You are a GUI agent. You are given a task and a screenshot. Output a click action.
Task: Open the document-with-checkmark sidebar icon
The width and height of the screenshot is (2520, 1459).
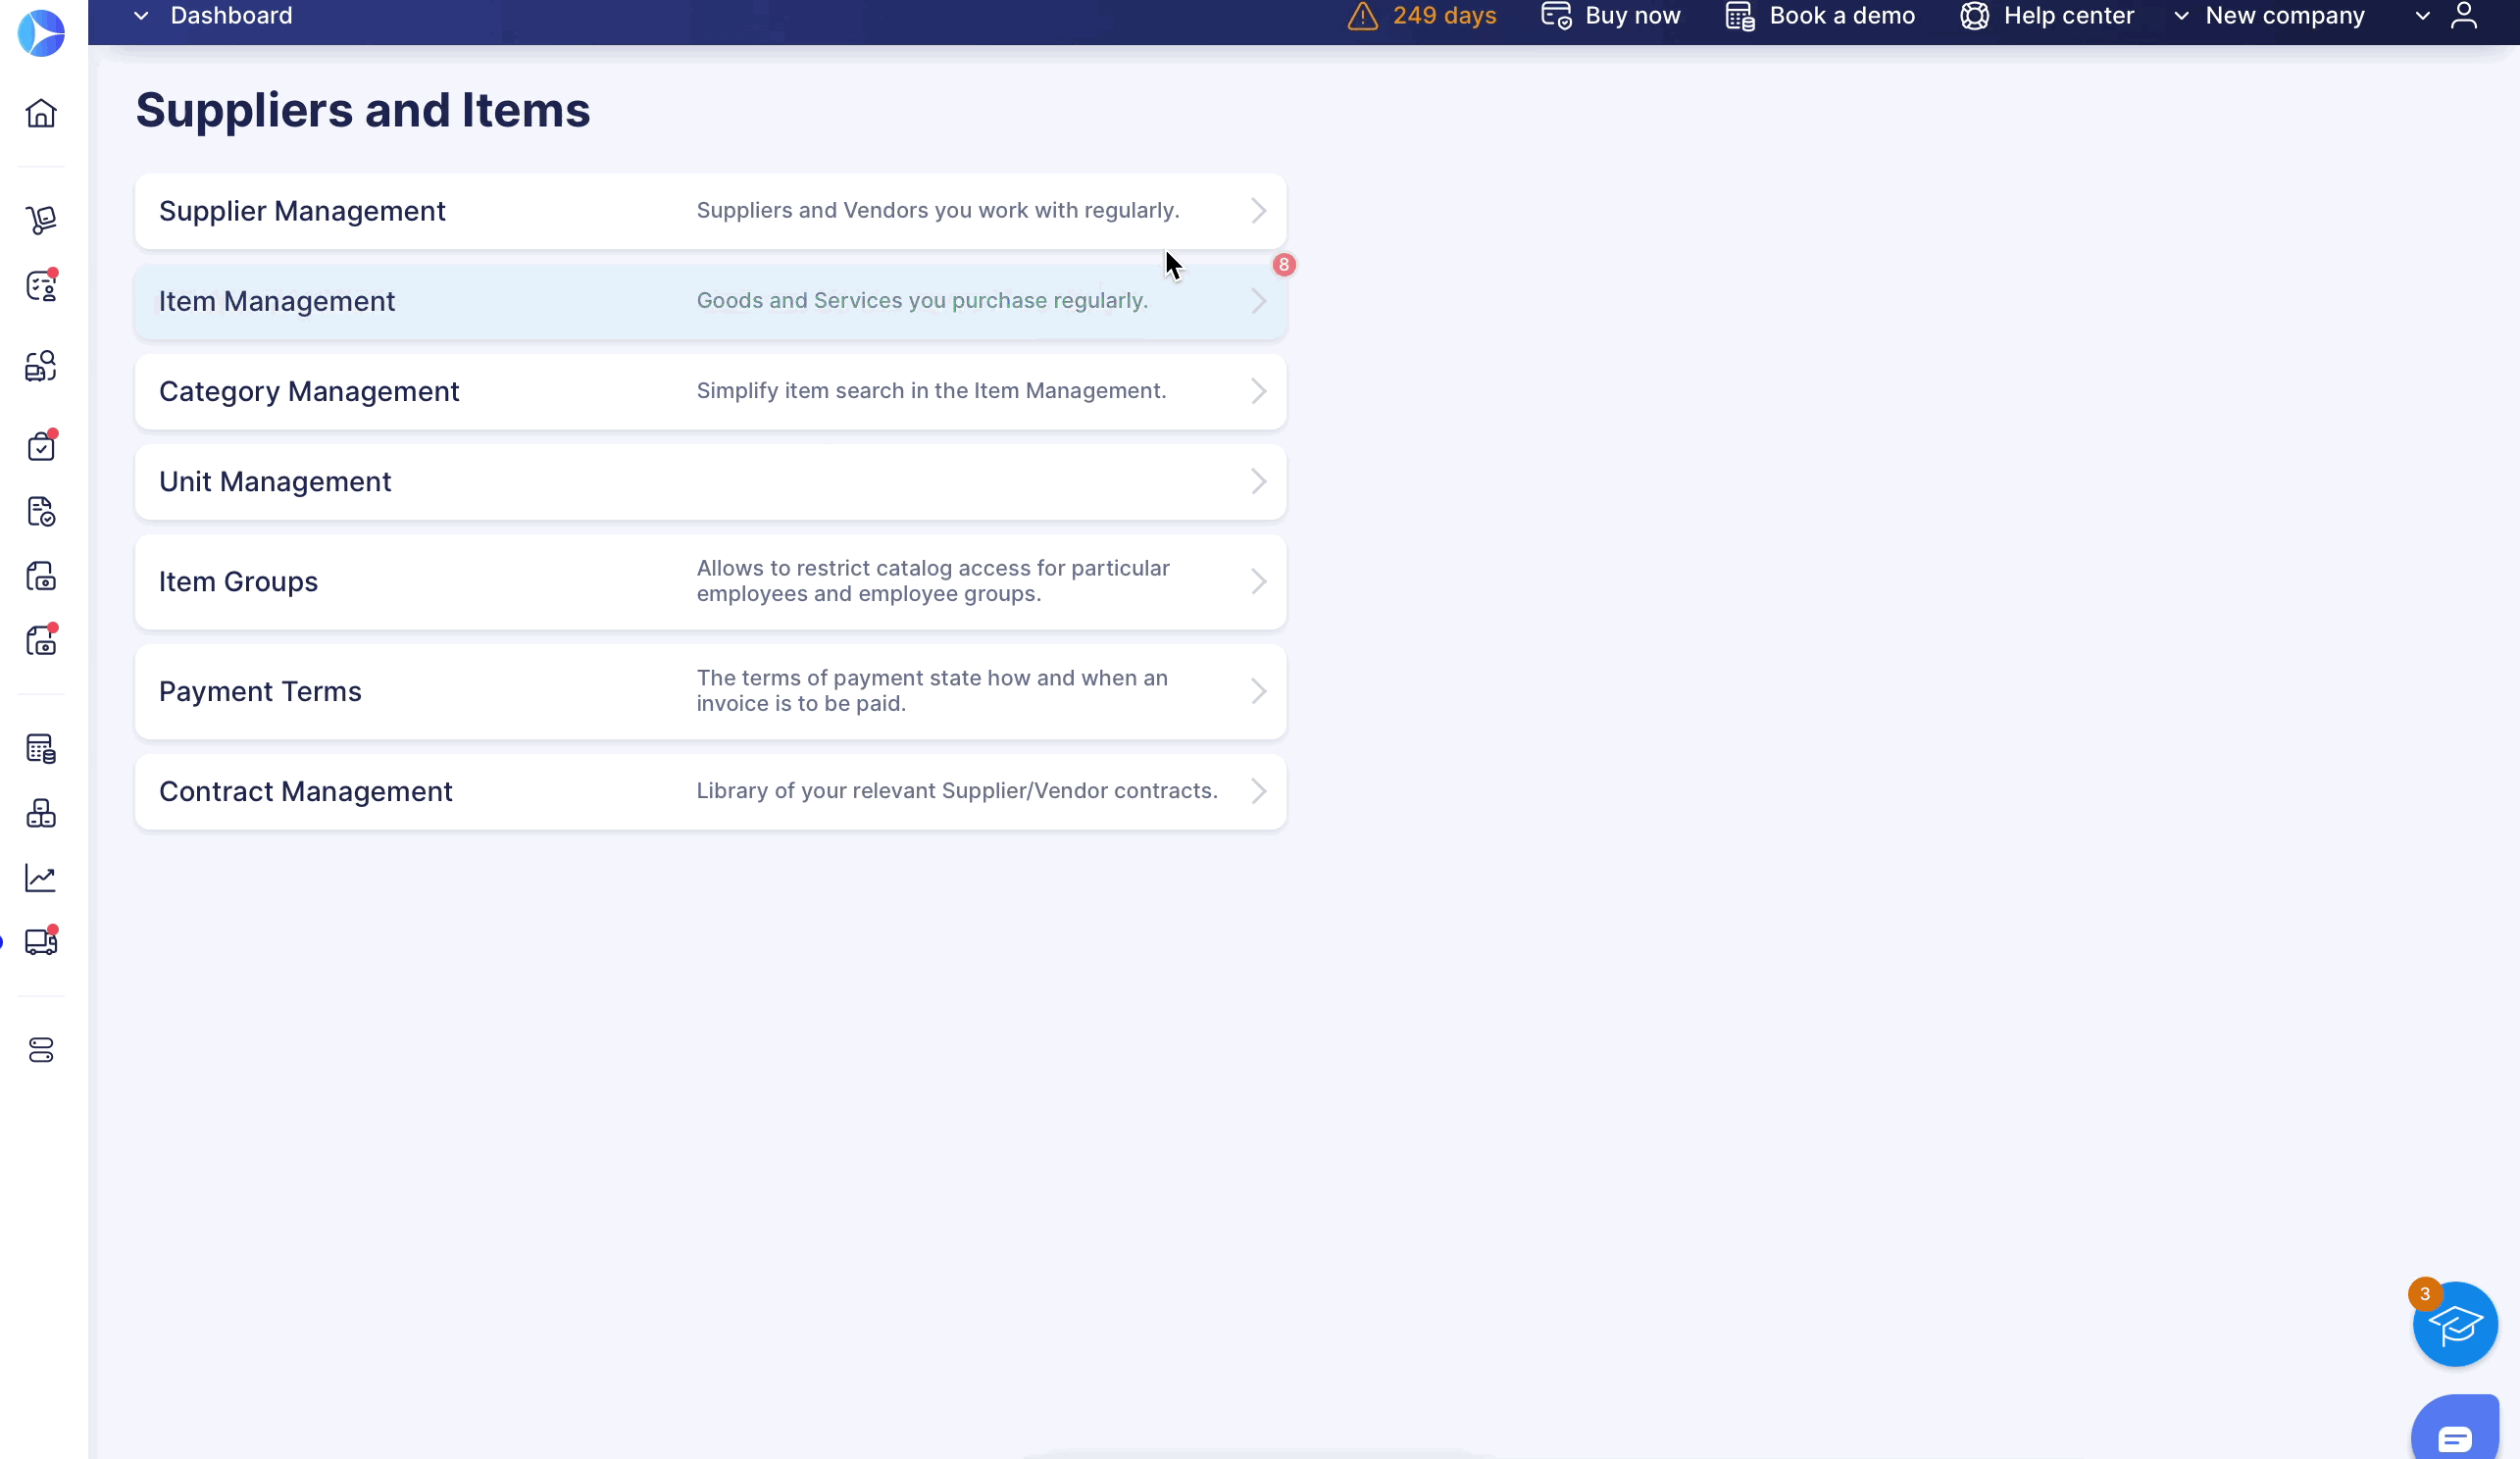pos(41,511)
